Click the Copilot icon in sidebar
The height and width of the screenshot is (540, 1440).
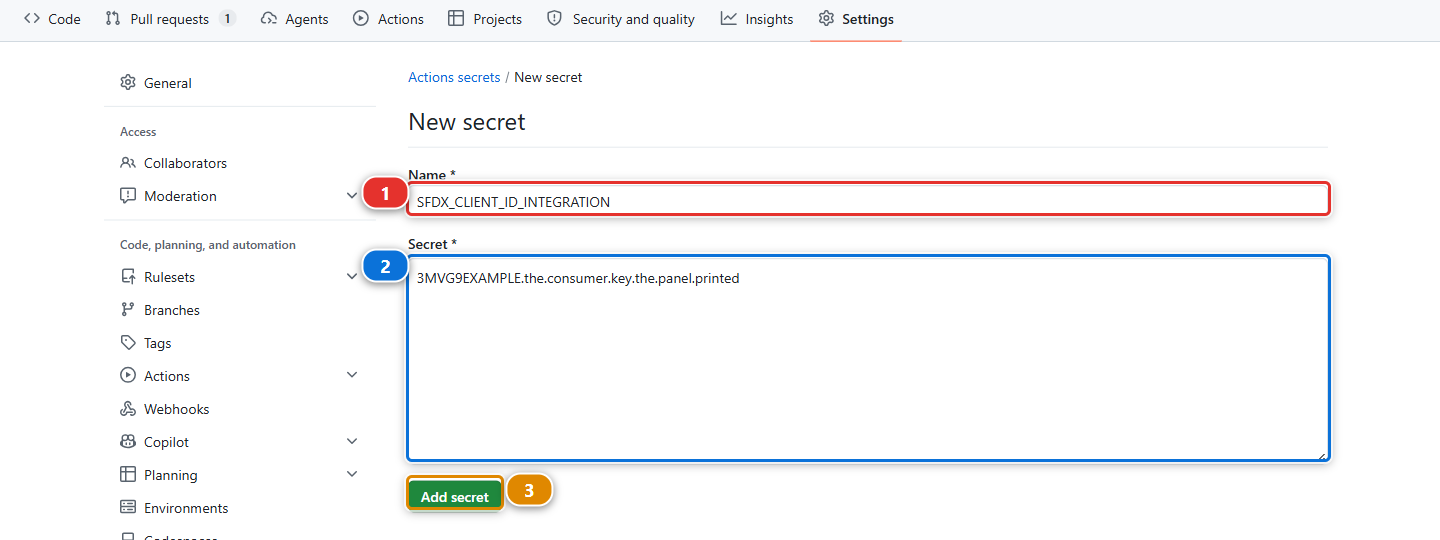(x=128, y=442)
